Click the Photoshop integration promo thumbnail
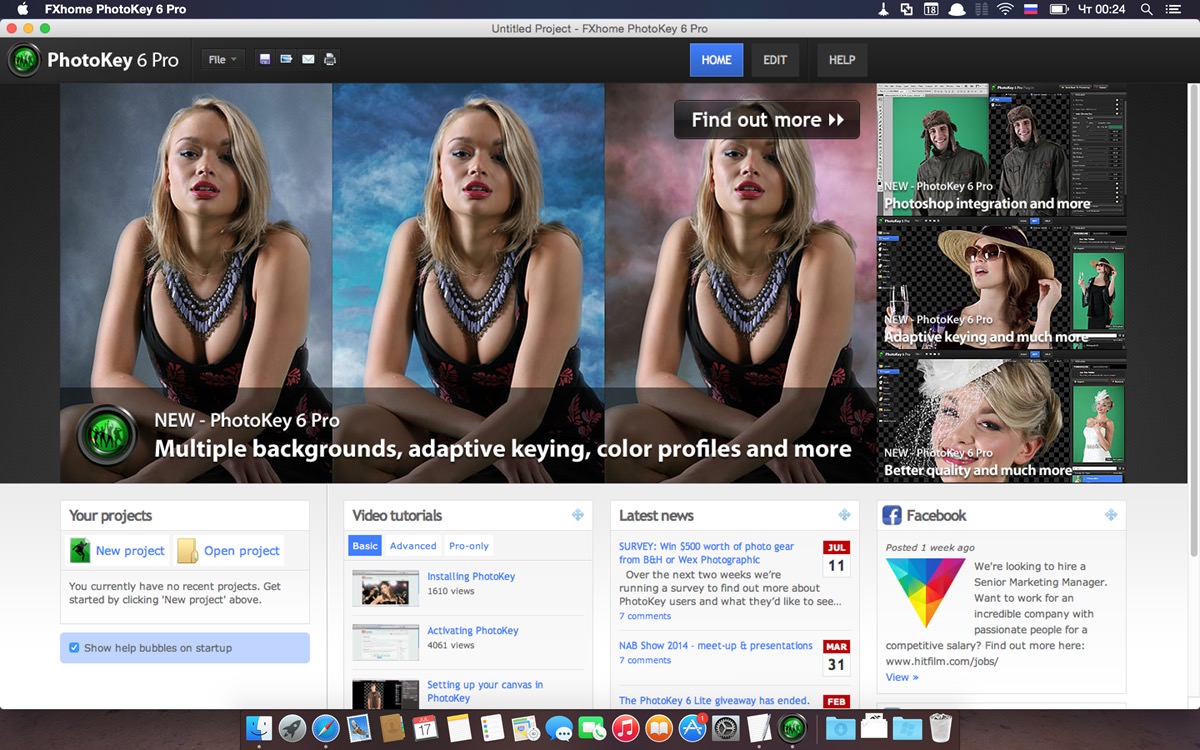1200x750 pixels. pos(1001,149)
